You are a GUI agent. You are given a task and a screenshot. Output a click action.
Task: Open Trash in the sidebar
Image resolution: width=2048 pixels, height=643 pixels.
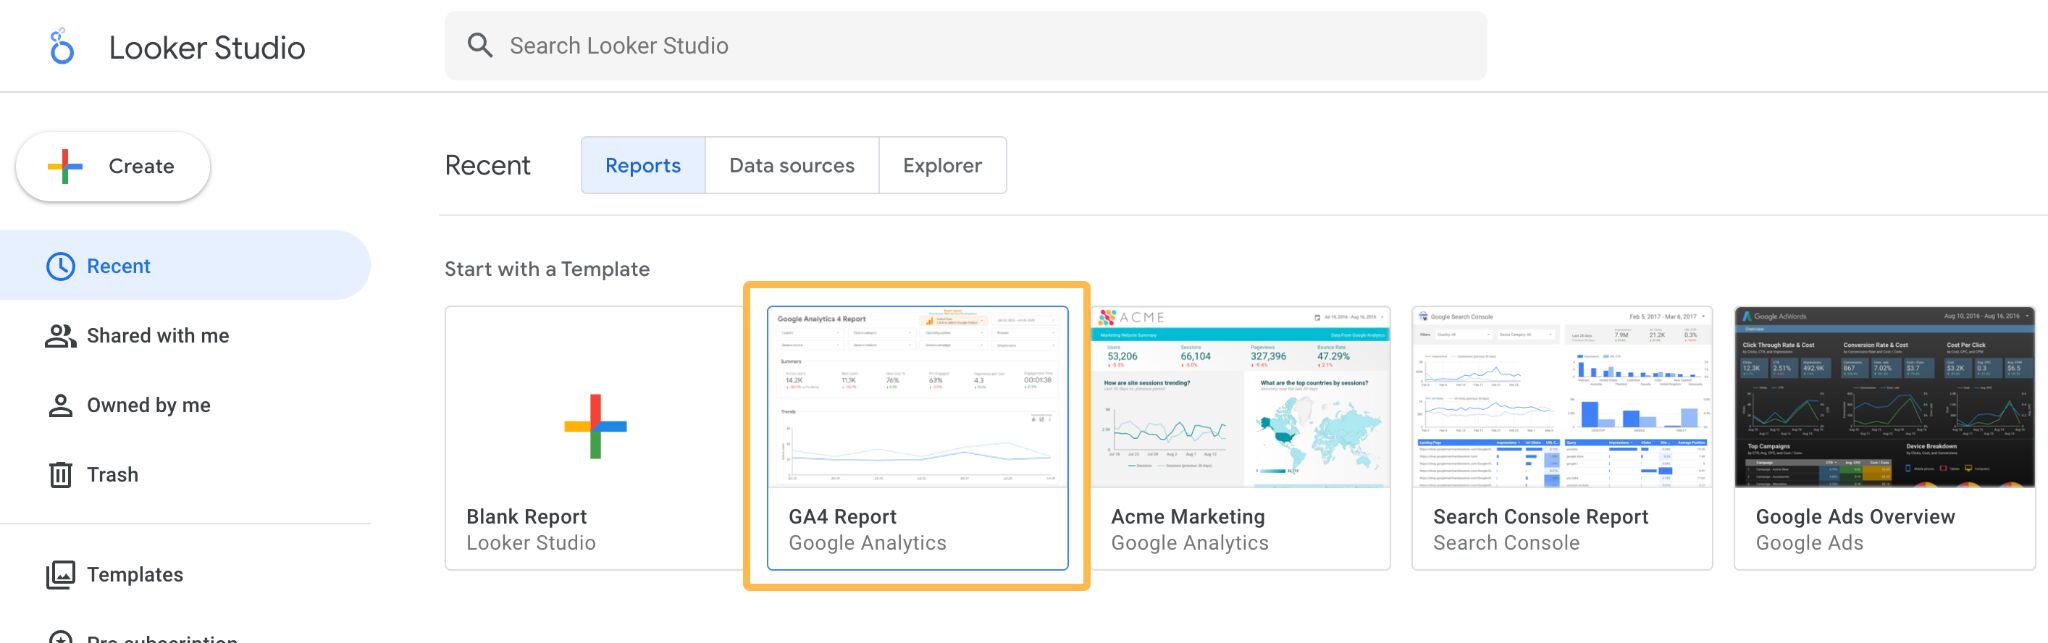185,474
